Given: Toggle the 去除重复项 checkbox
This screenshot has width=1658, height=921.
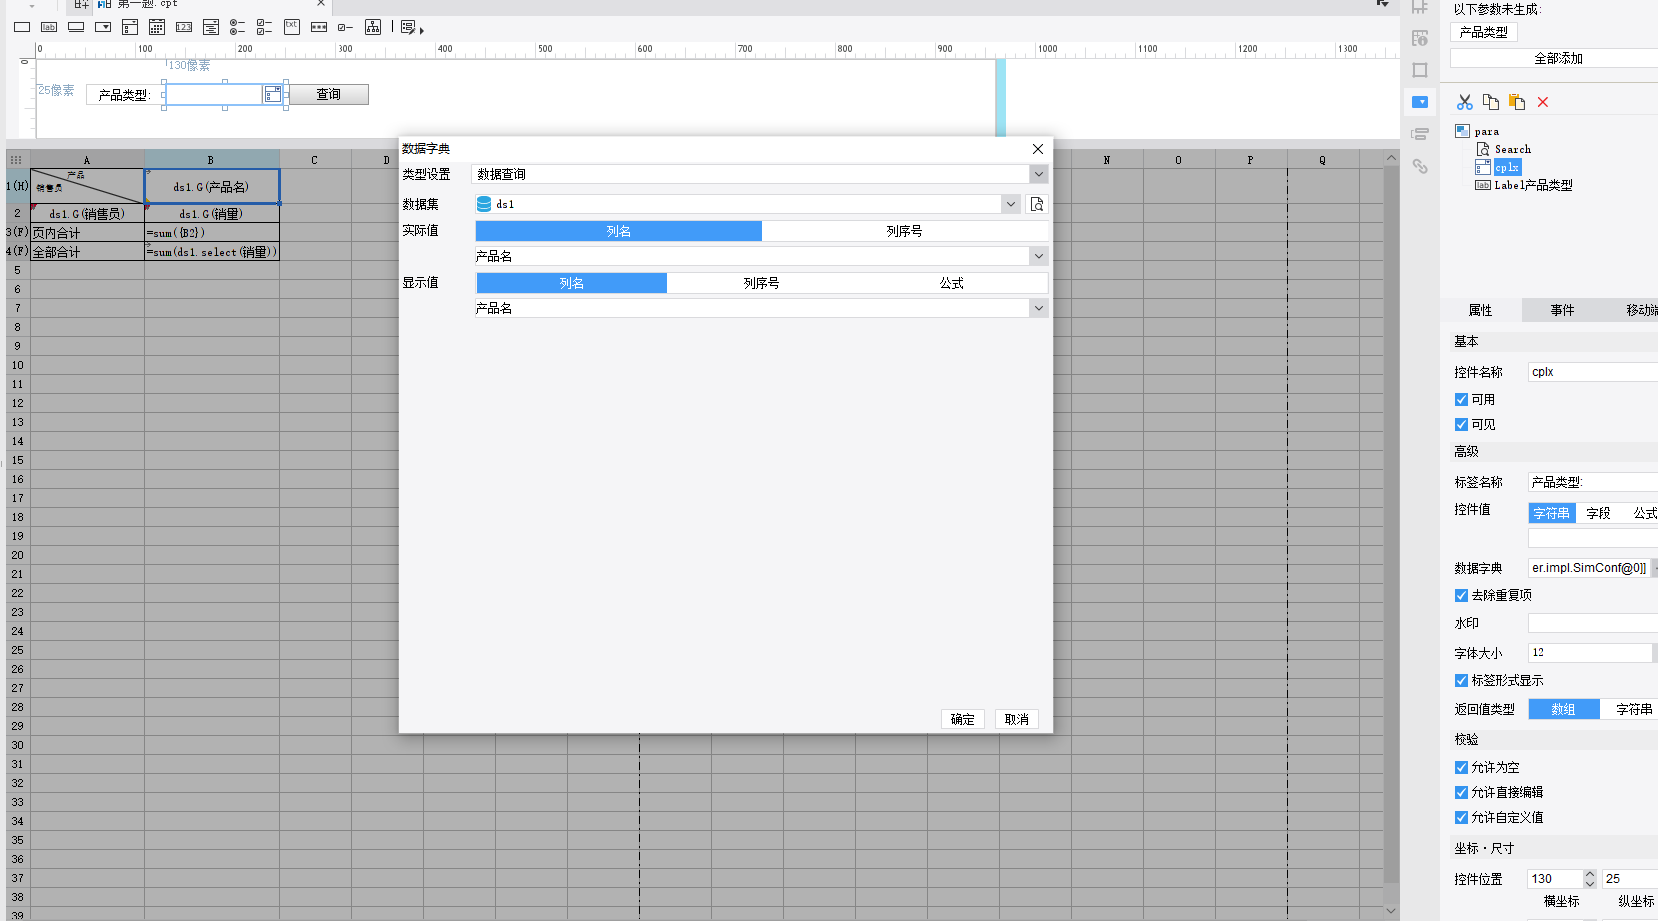Looking at the screenshot, I should tap(1461, 595).
